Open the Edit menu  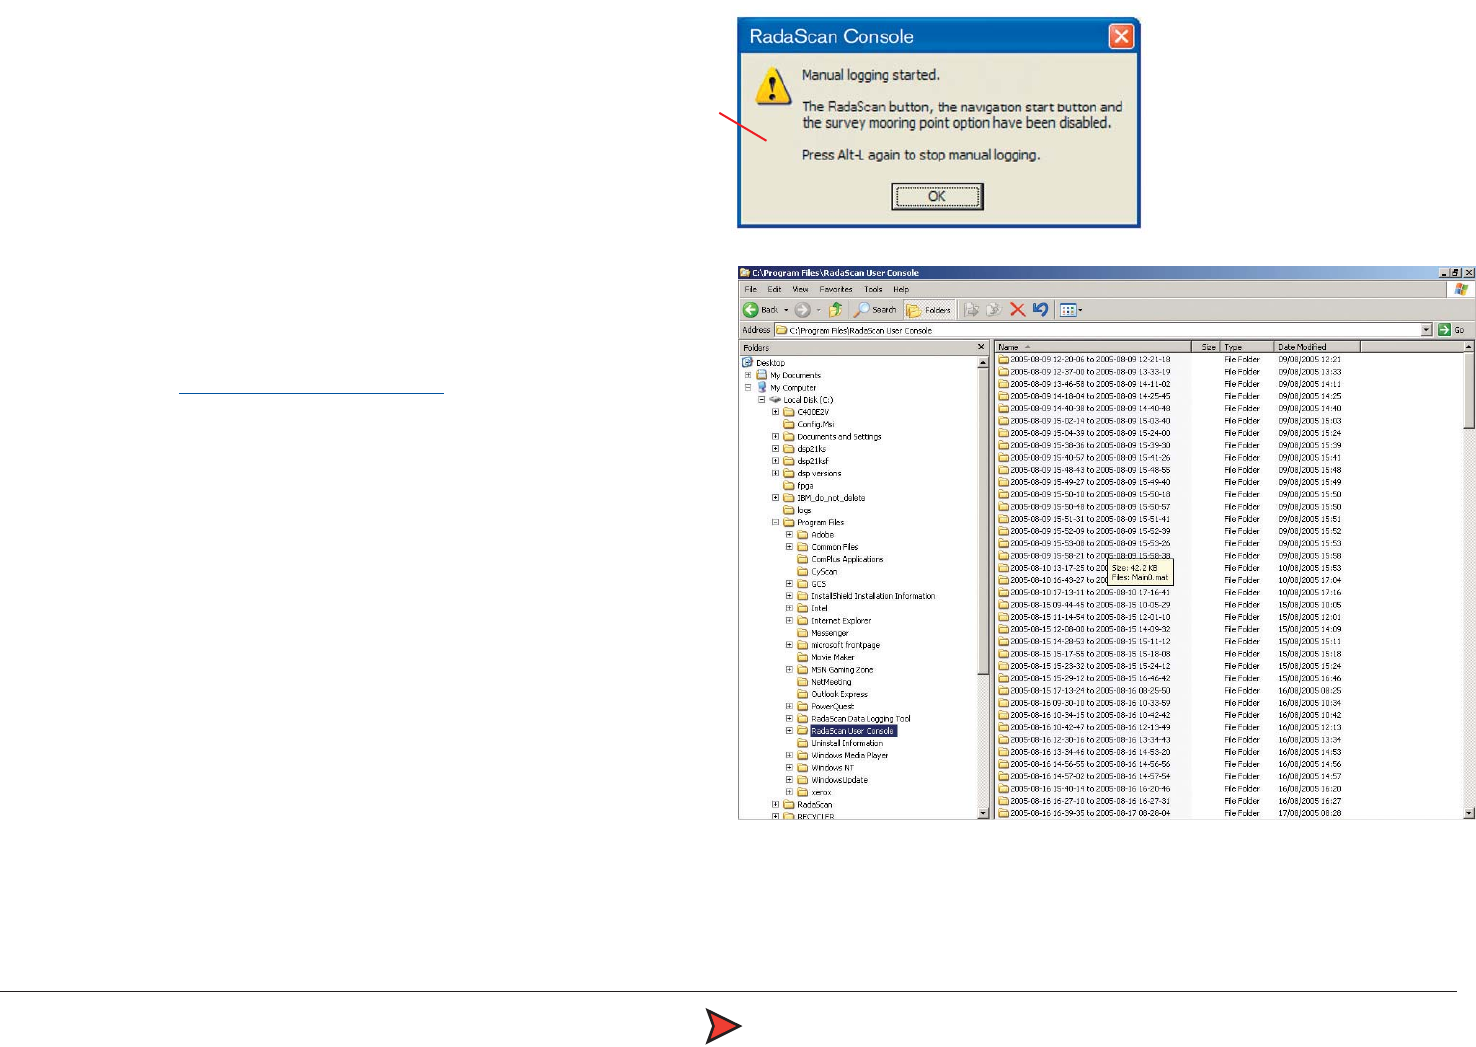774,289
